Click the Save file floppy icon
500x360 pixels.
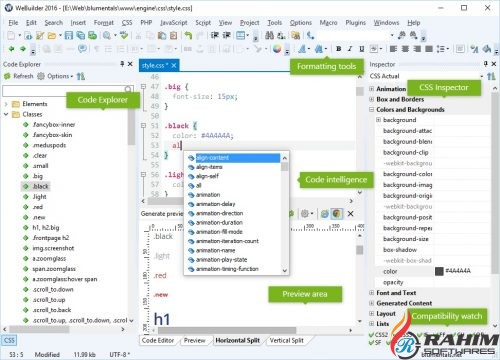[x=69, y=35]
